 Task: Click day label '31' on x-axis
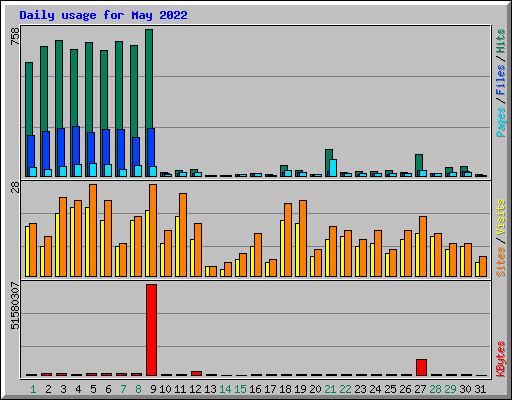point(480,389)
